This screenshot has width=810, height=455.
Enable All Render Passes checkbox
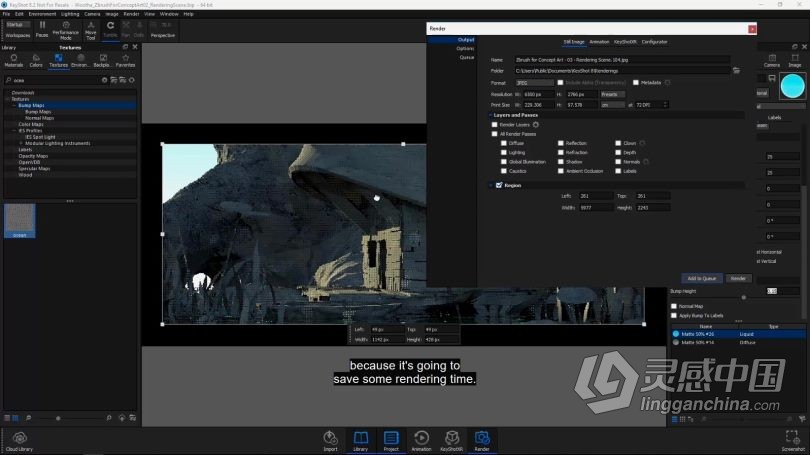point(494,134)
